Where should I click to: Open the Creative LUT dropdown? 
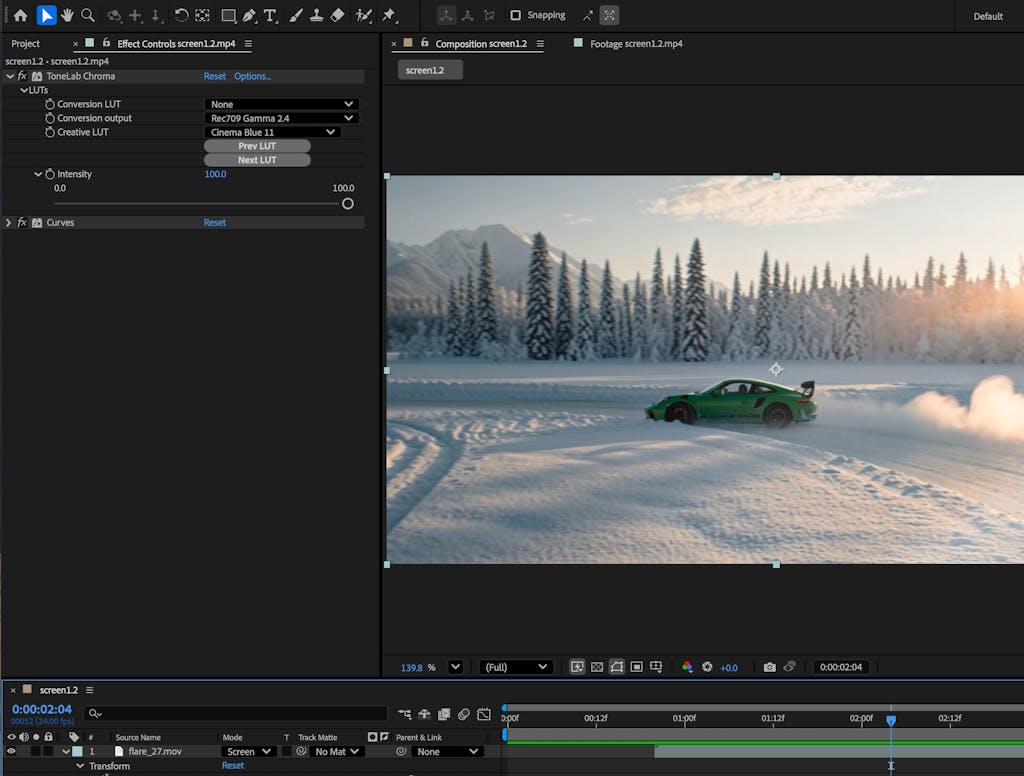click(x=273, y=132)
